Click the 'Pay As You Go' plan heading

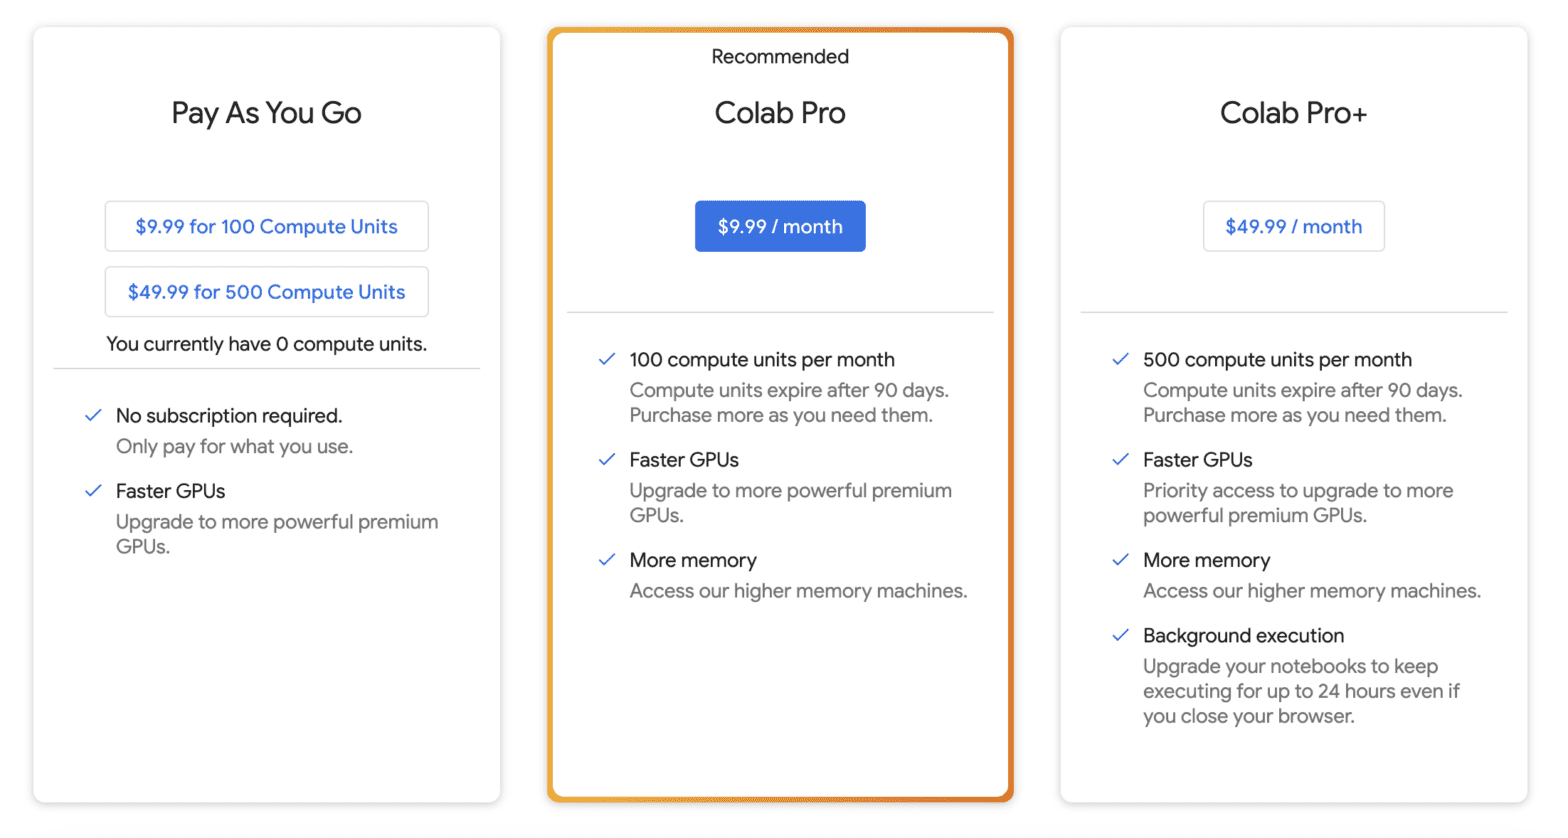(266, 113)
